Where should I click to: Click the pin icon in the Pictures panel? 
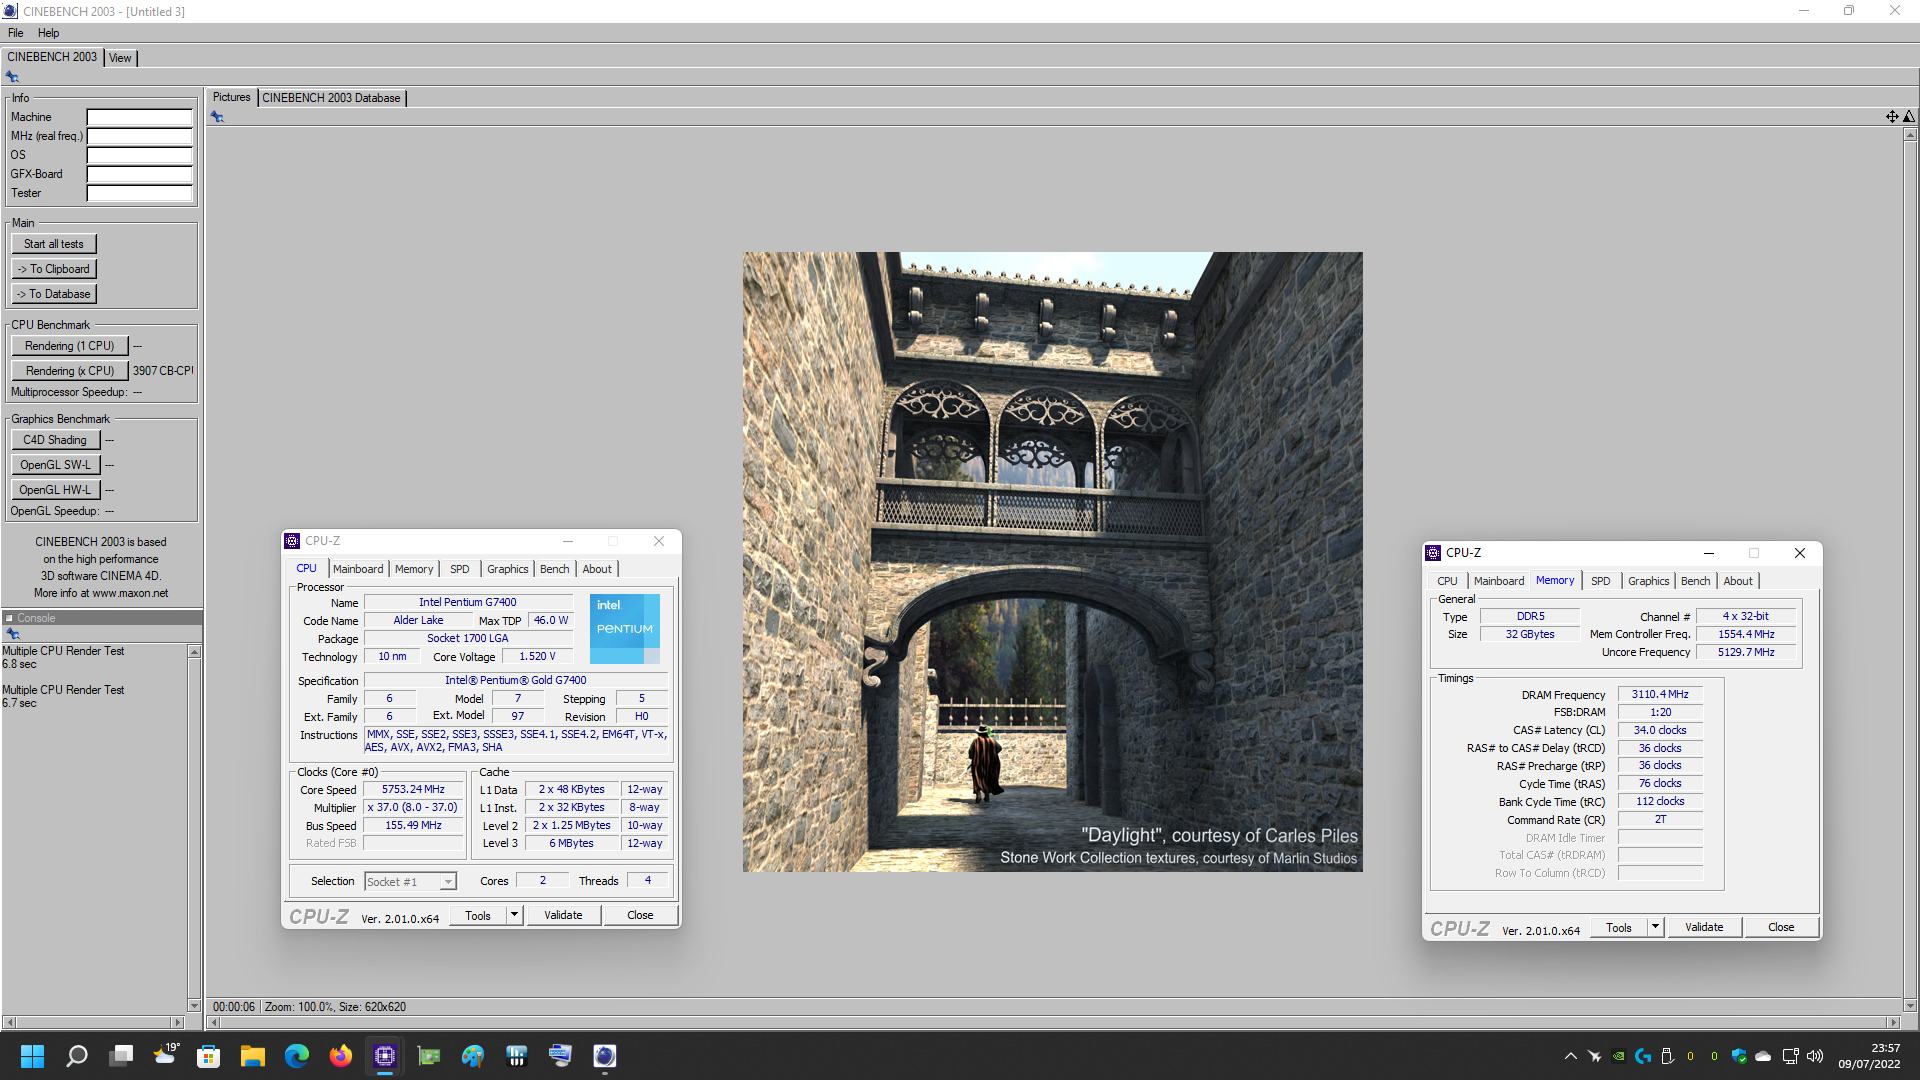(217, 117)
